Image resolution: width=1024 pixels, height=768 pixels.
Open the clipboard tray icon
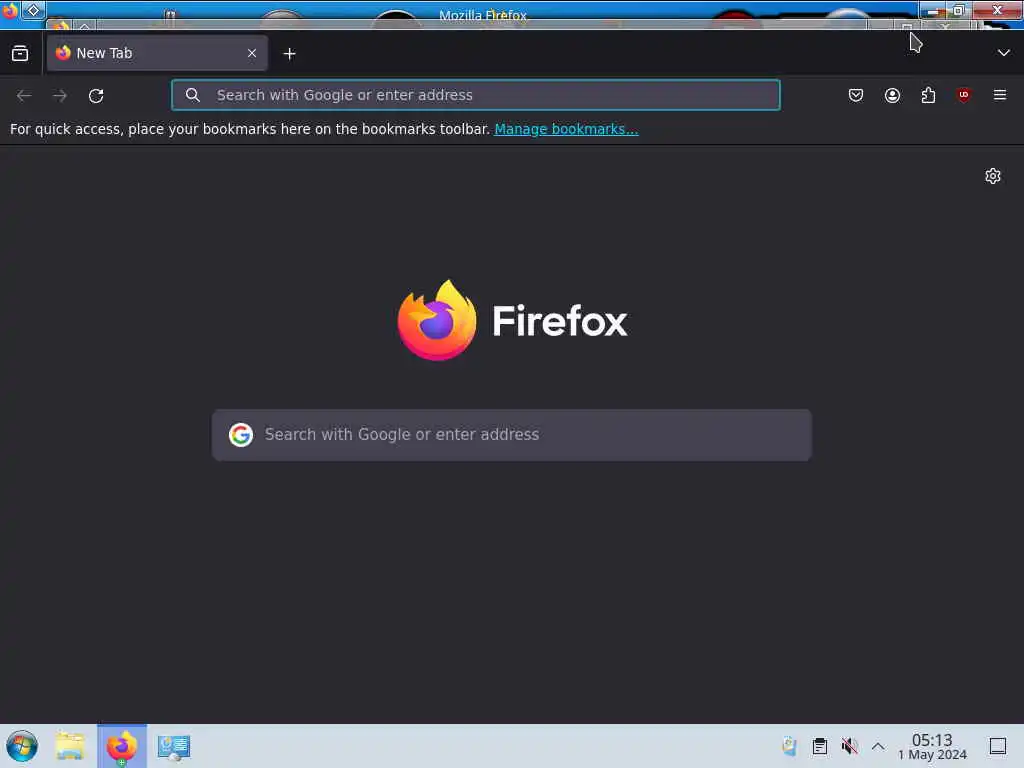point(820,746)
